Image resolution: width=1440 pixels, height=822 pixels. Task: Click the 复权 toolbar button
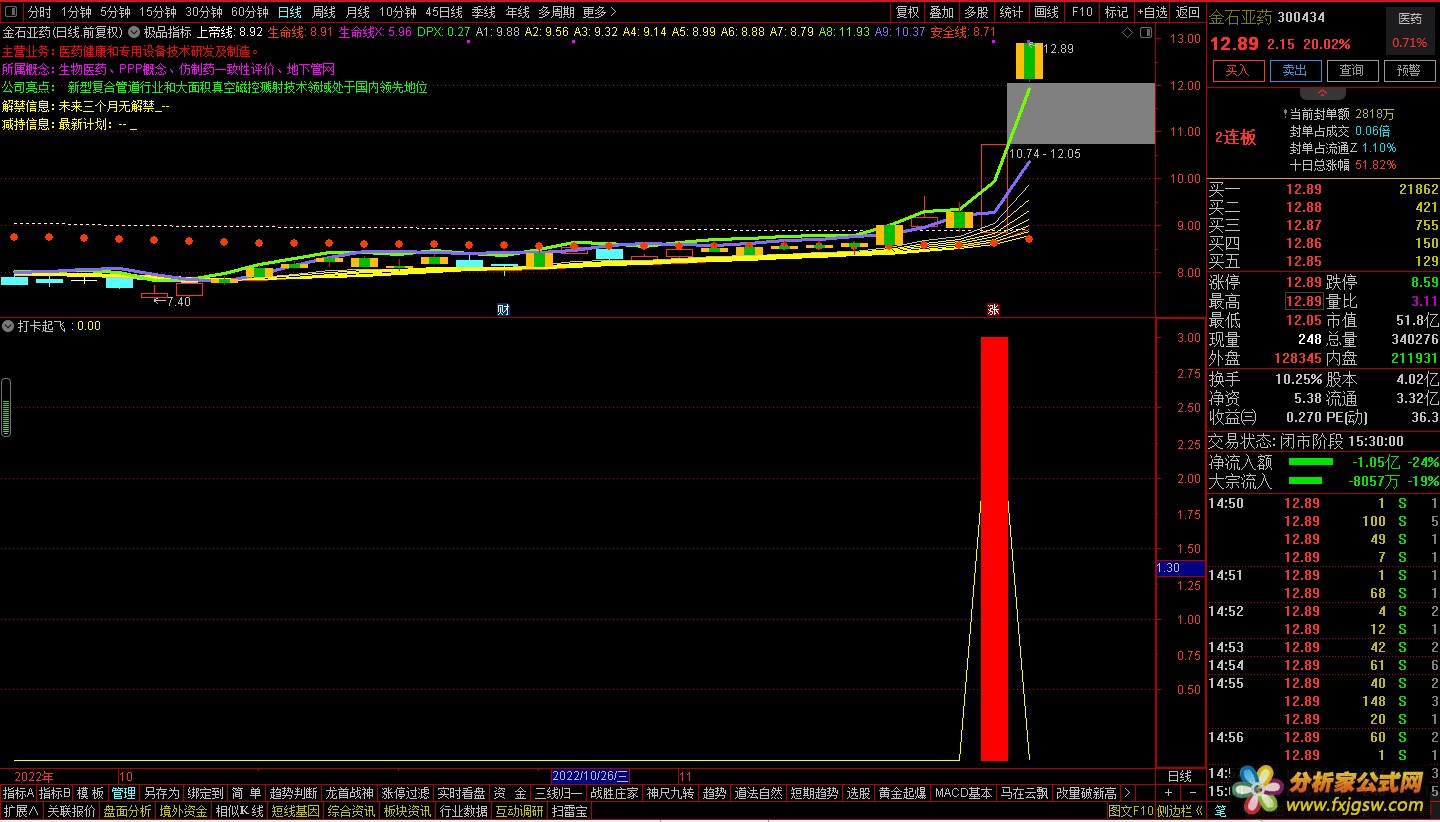(x=907, y=12)
